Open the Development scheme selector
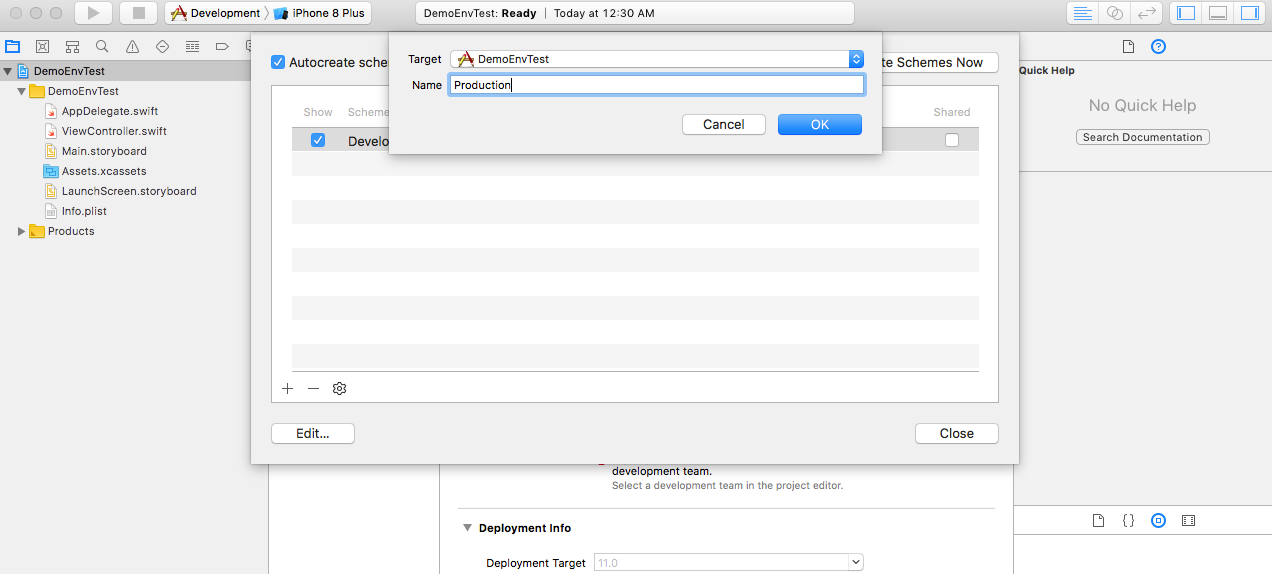Screen dimensions: 1272x574 [x=214, y=13]
